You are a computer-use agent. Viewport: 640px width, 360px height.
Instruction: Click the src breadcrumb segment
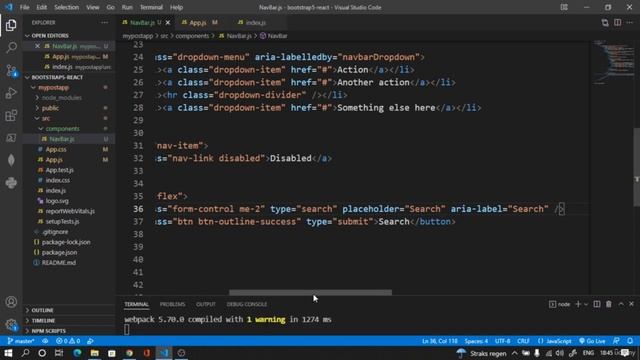(164, 36)
